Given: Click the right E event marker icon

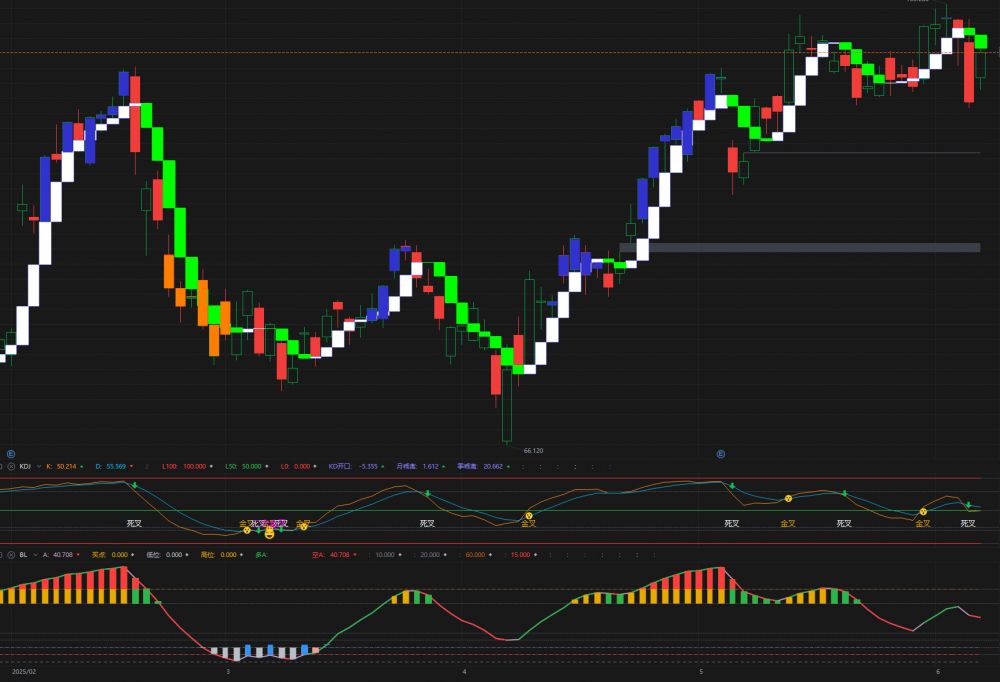Looking at the screenshot, I should 720,453.
